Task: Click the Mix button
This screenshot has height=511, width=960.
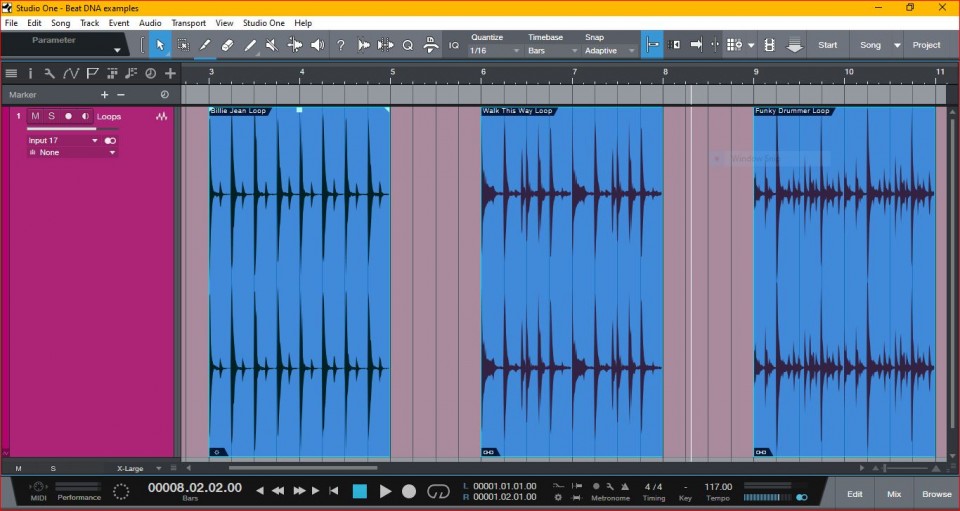Action: click(893, 493)
